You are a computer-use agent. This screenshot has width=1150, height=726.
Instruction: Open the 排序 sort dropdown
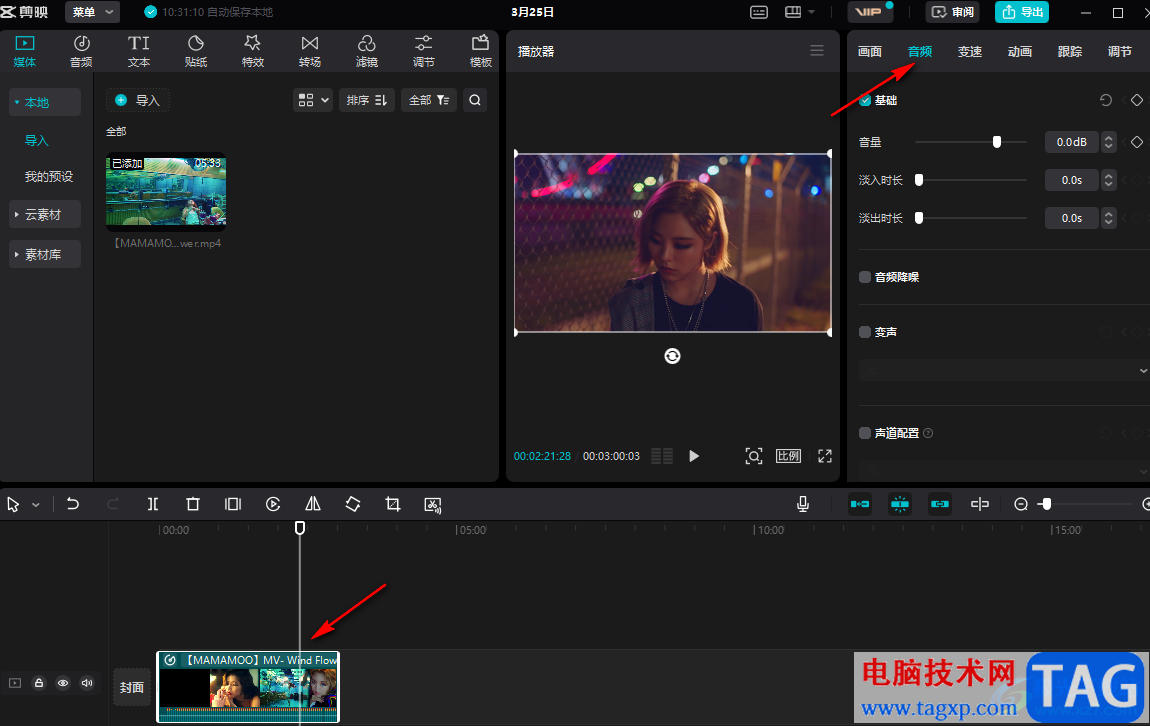tap(367, 100)
